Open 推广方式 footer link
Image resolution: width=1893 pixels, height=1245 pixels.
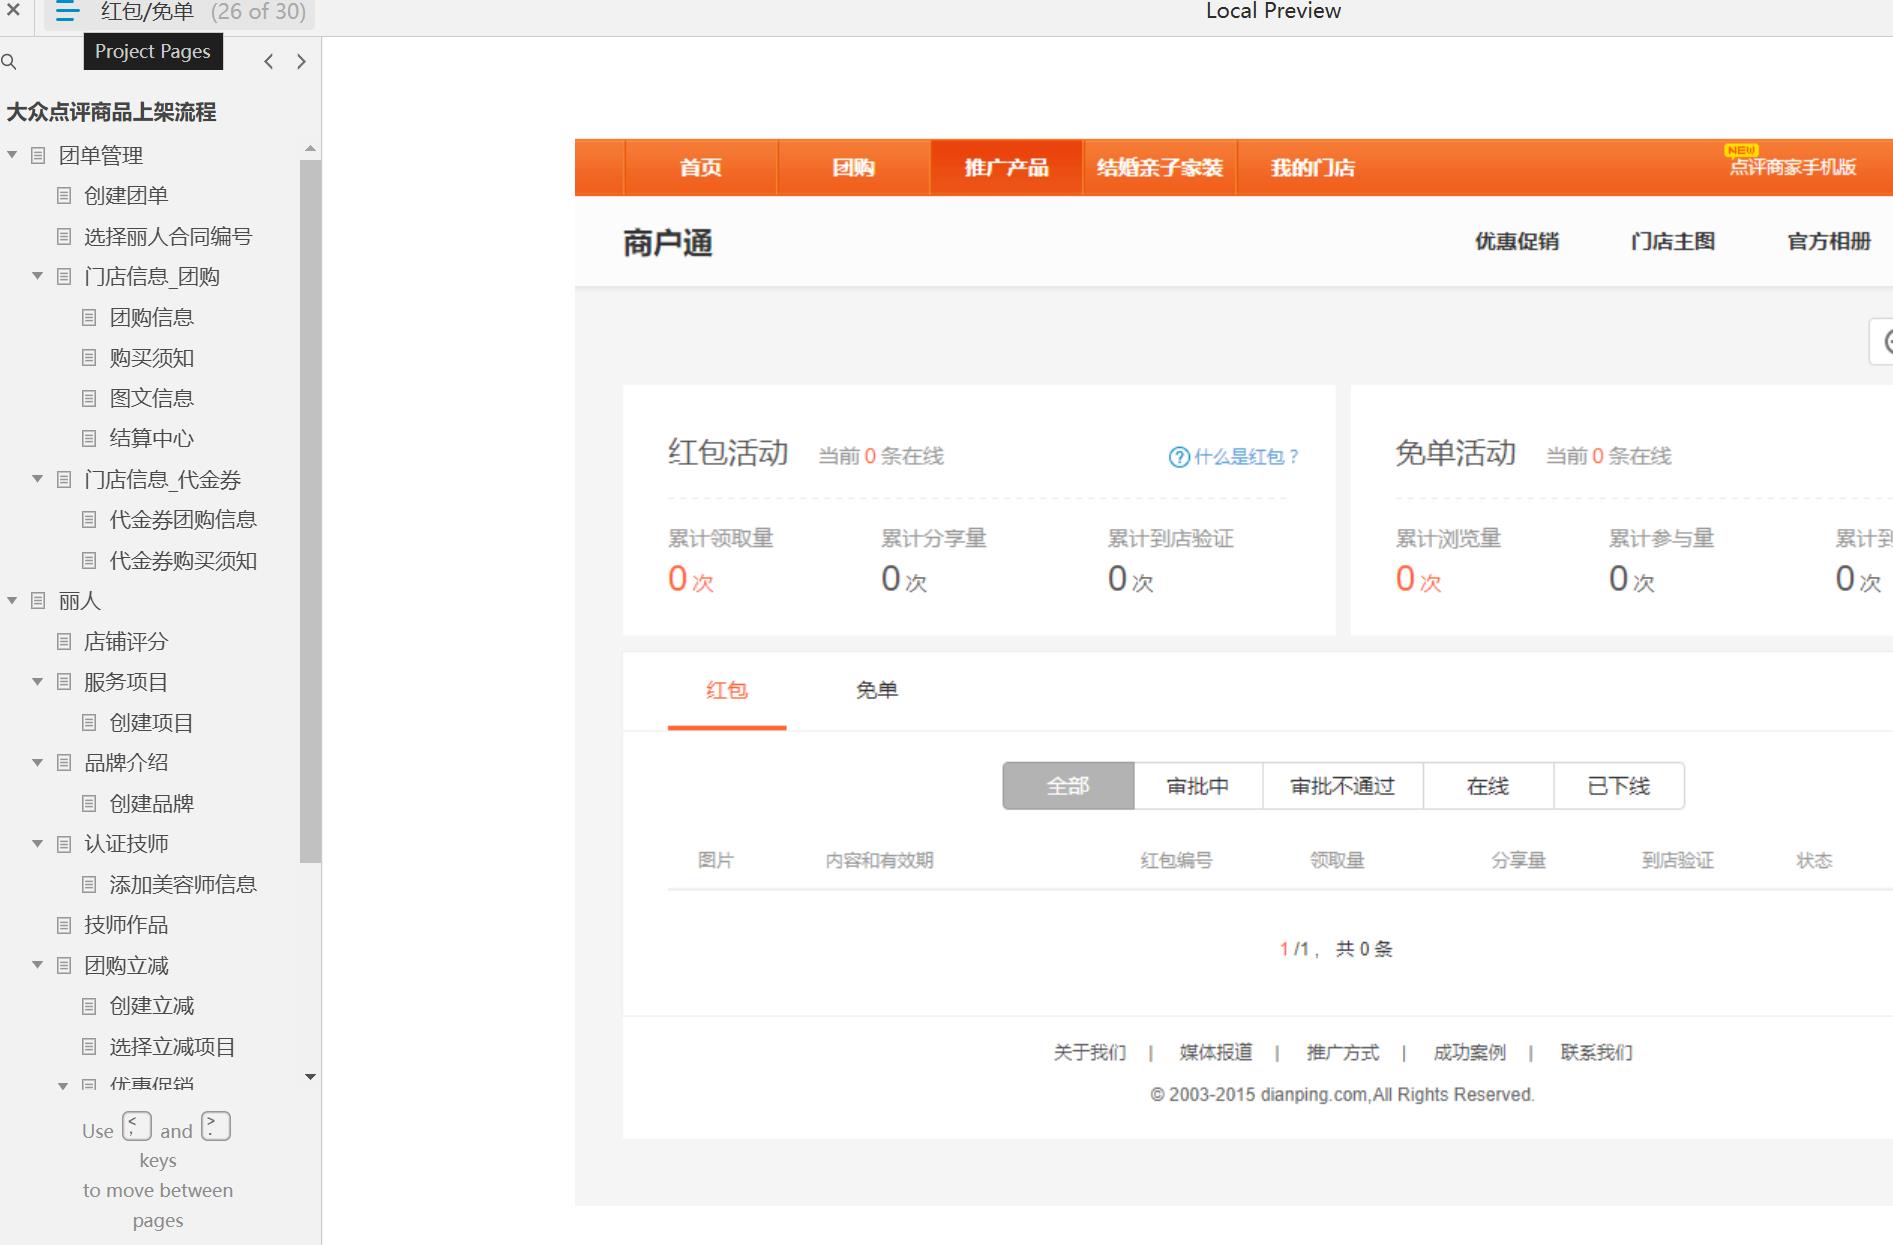1343,1052
